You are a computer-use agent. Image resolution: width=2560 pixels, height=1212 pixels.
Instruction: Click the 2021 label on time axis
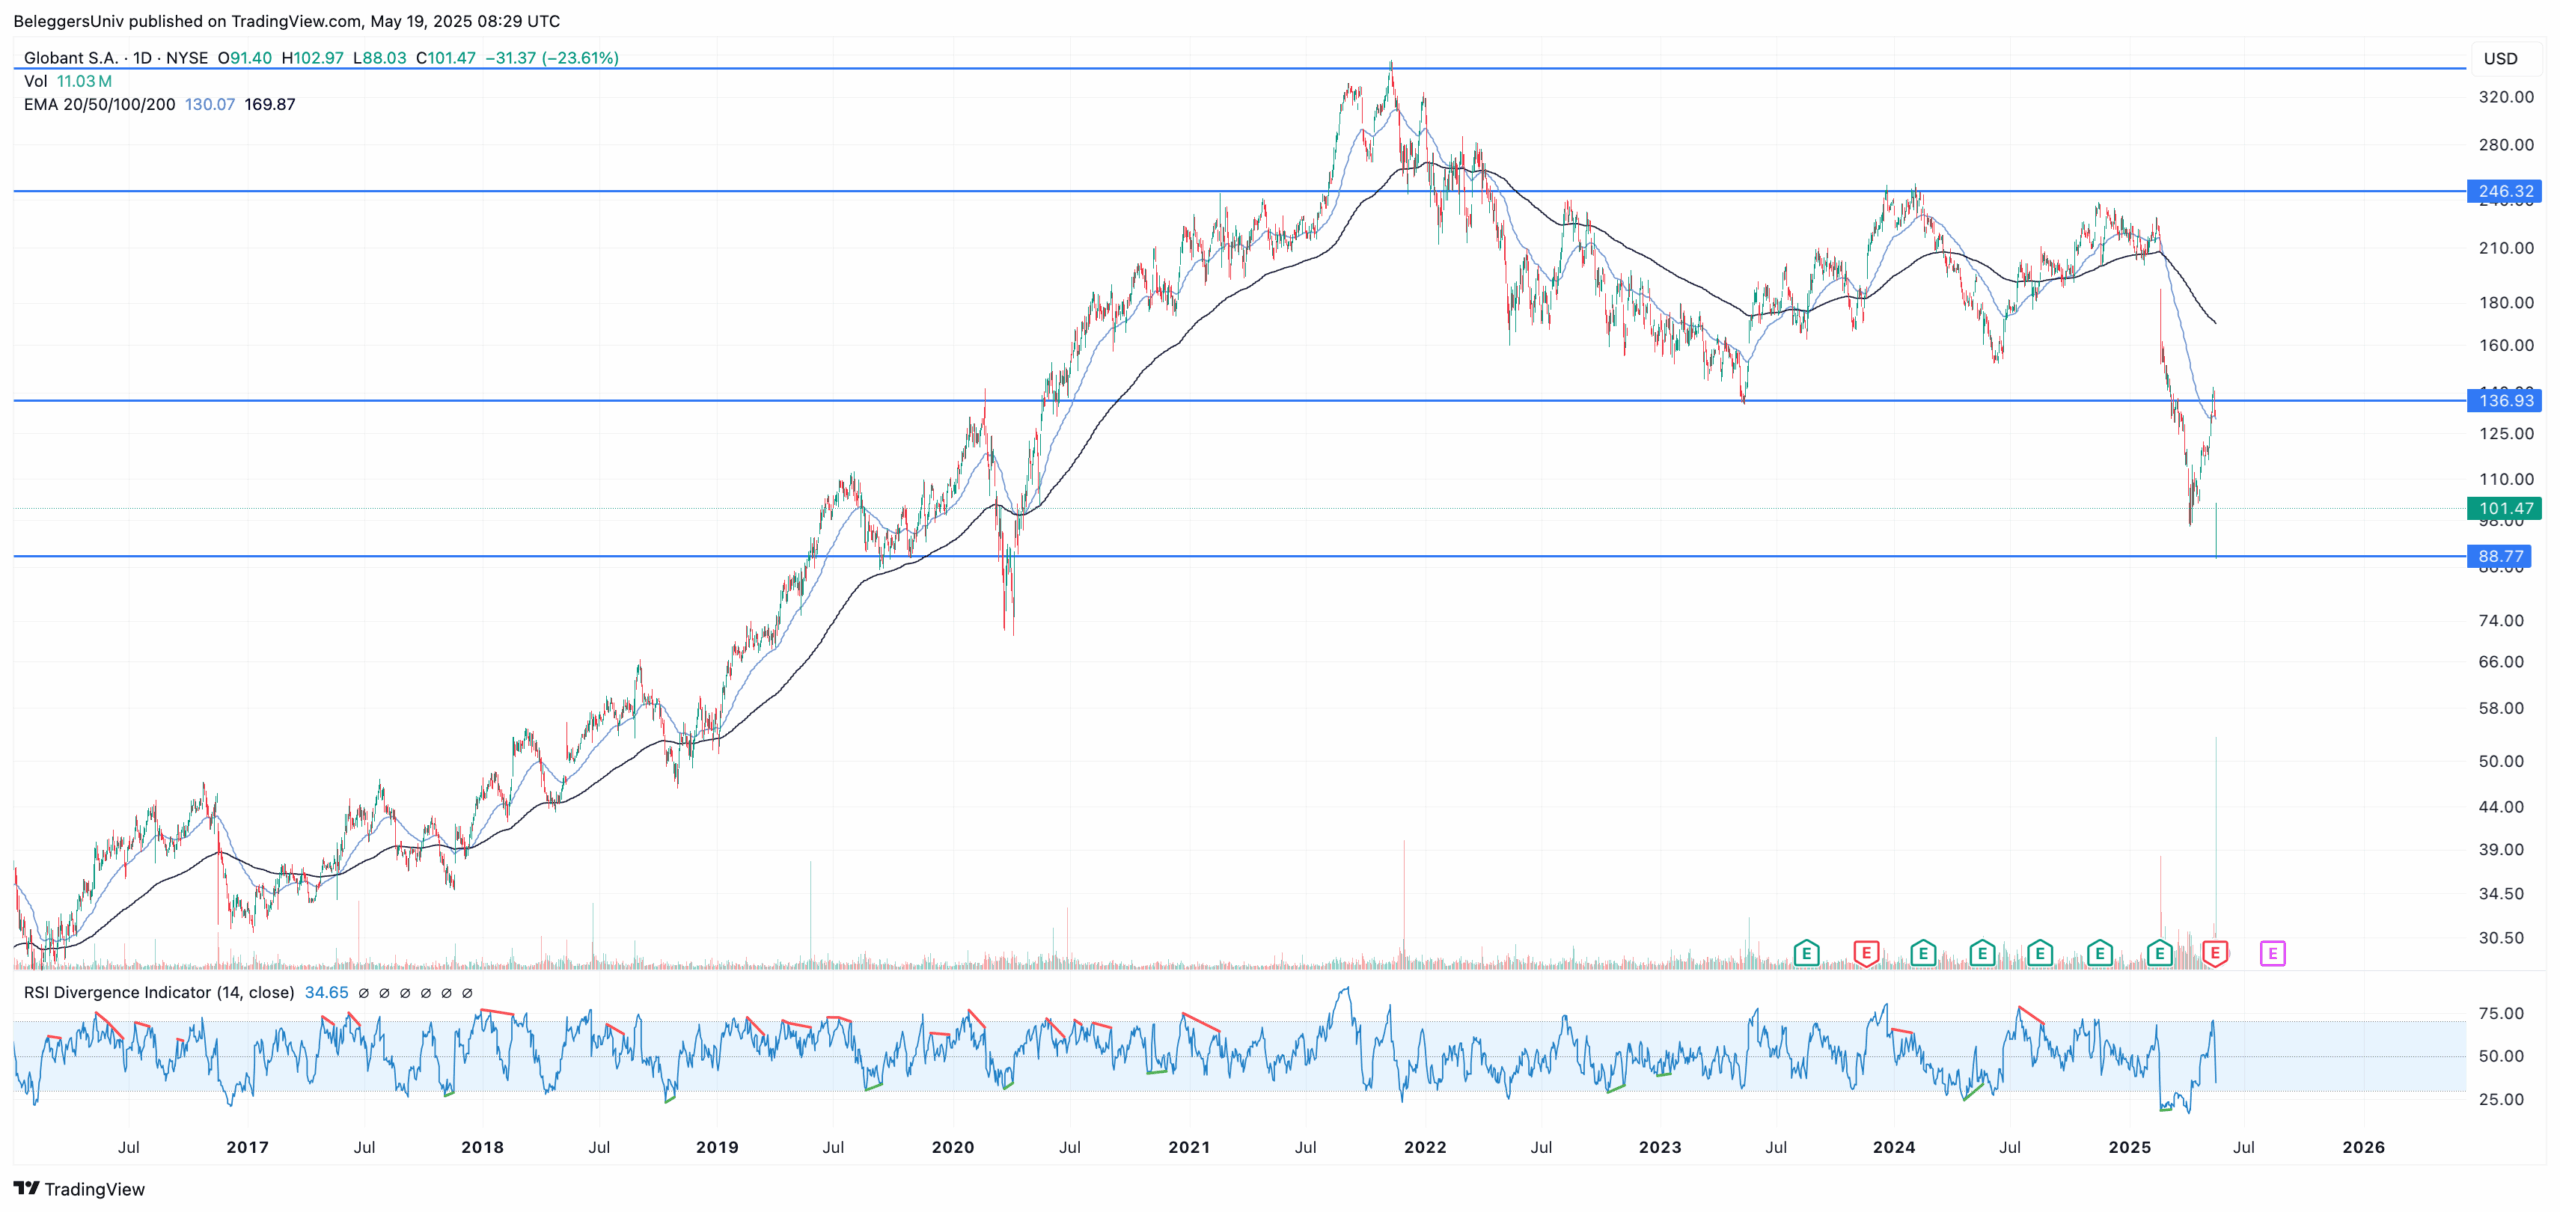click(x=1189, y=1147)
